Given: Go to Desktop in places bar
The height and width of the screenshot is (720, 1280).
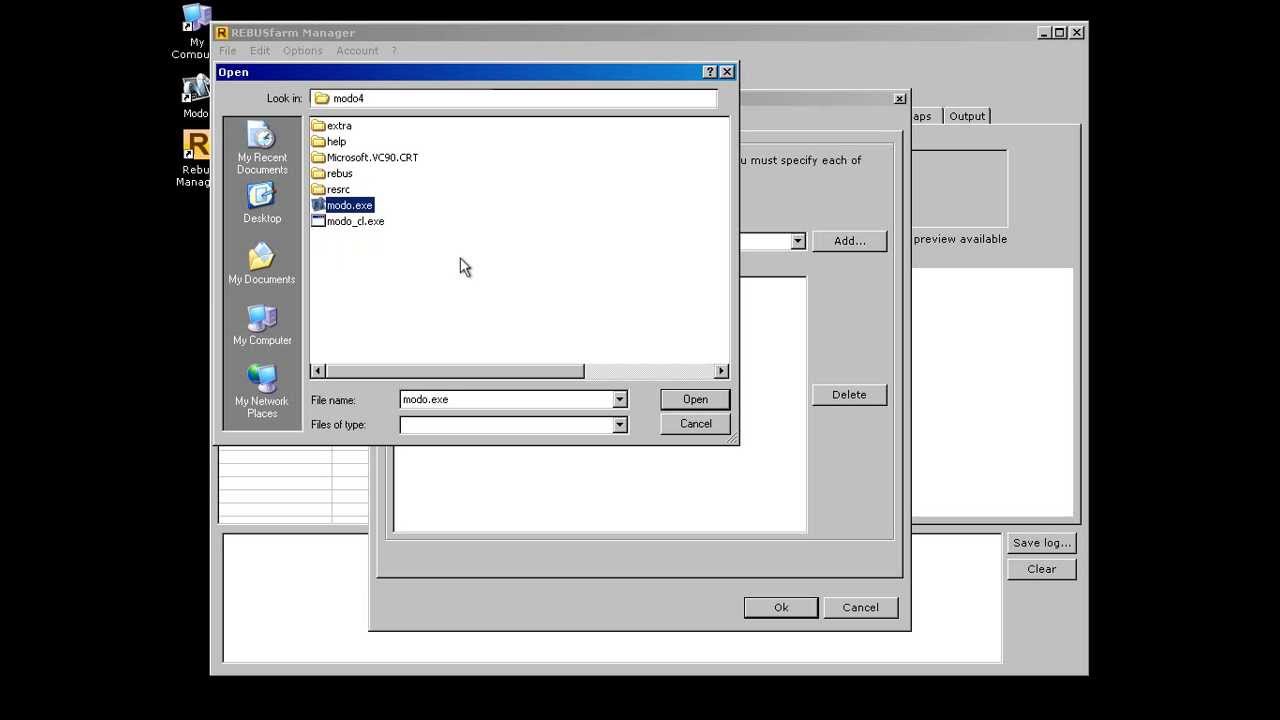Looking at the screenshot, I should pyautogui.click(x=262, y=203).
